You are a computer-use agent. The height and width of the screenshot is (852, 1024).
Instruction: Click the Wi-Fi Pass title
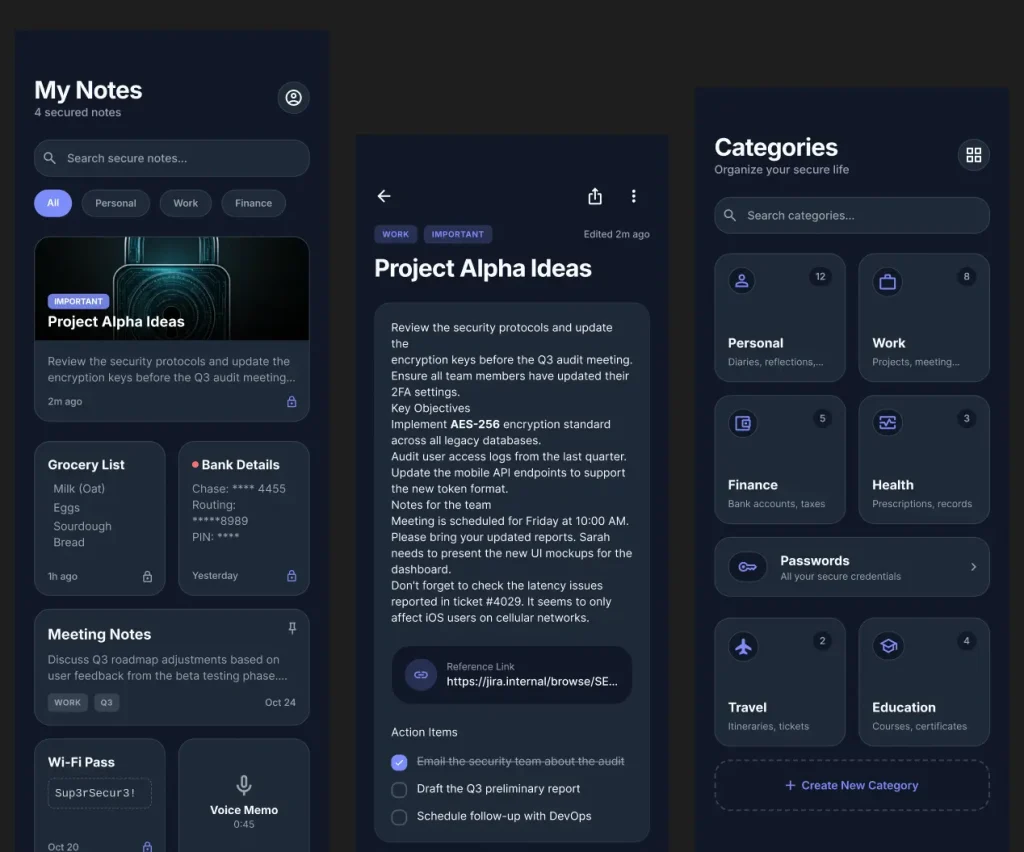tap(81, 763)
